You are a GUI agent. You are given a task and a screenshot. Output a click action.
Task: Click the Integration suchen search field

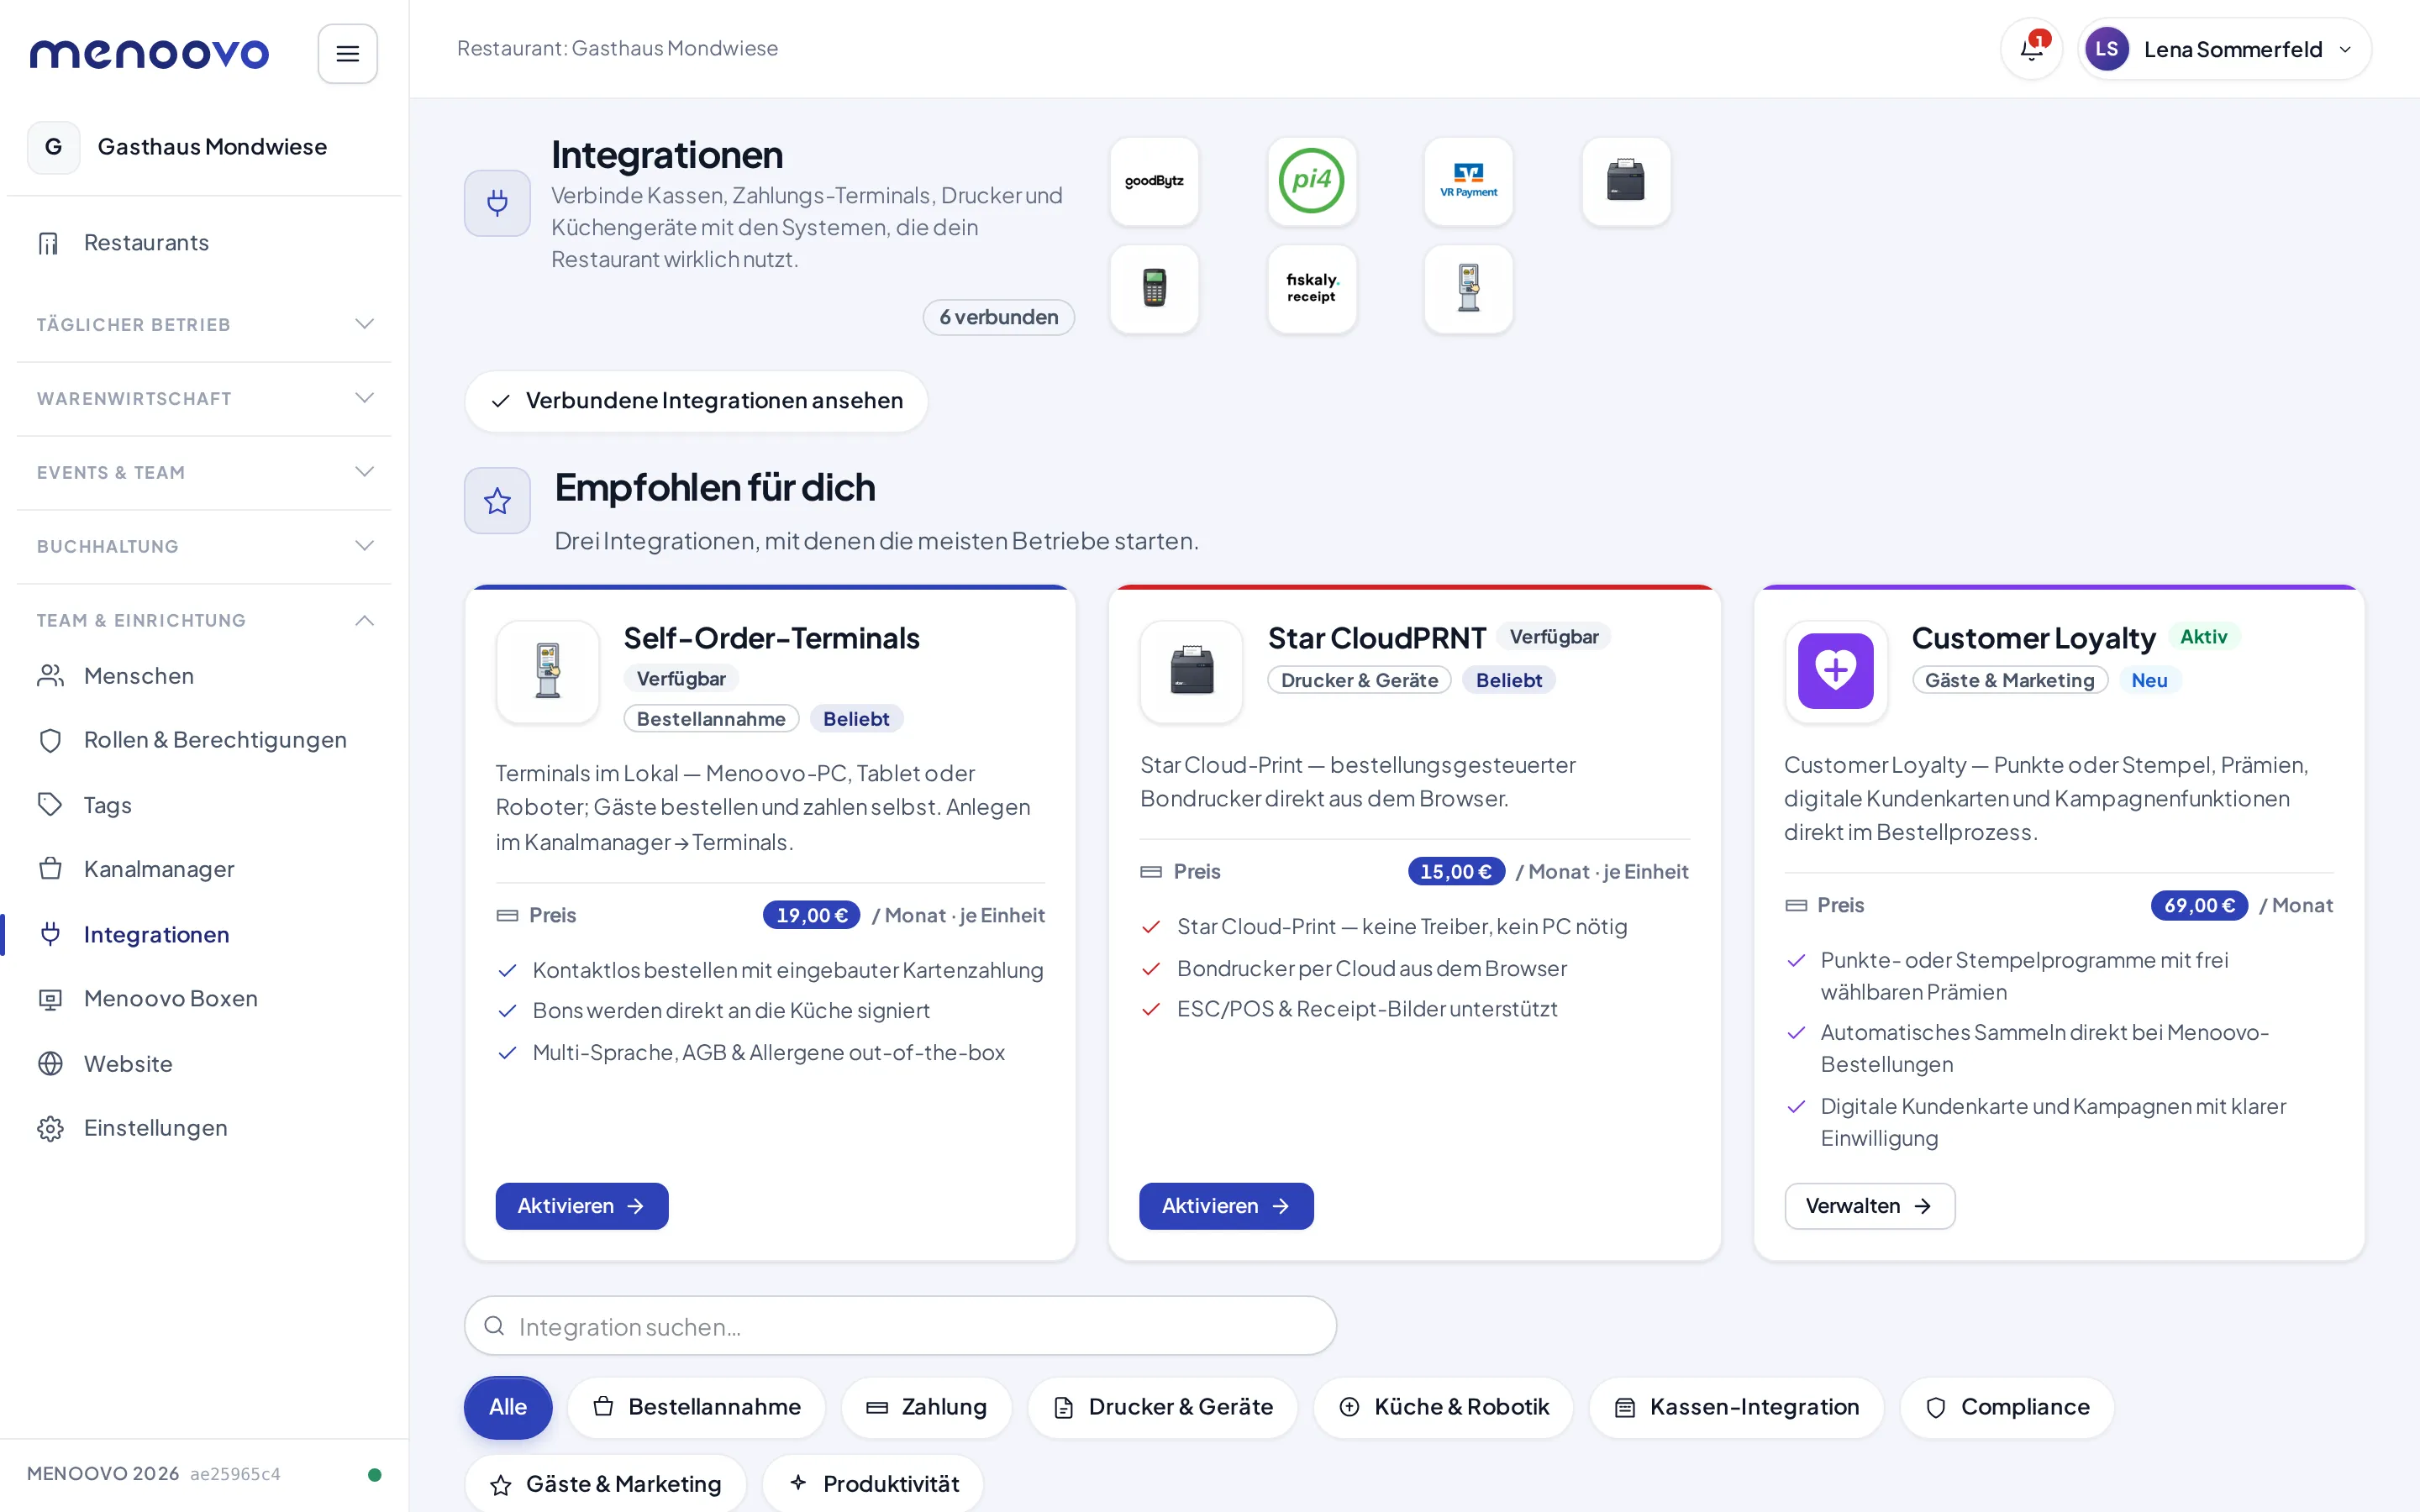coord(900,1326)
